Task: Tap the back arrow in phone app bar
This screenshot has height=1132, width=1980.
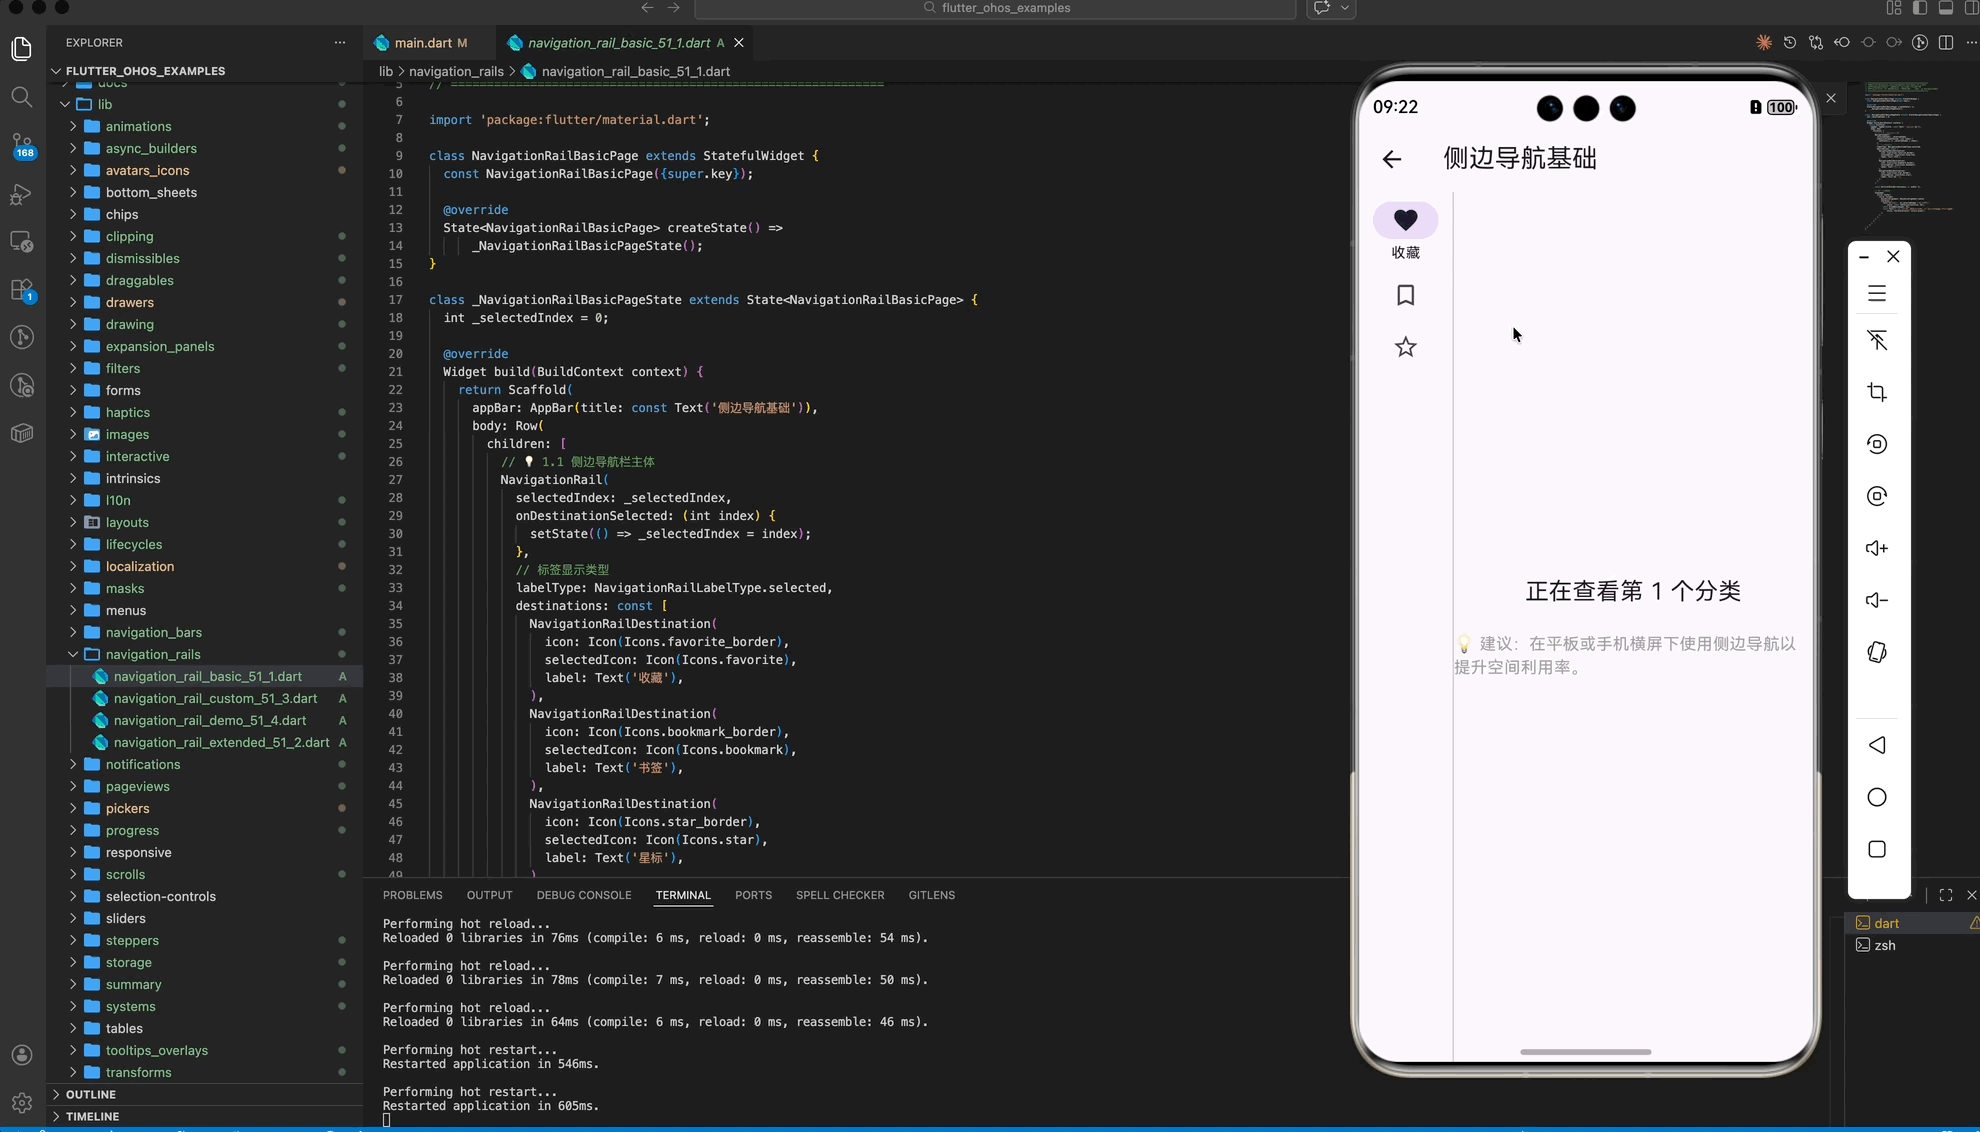Action: [x=1391, y=159]
